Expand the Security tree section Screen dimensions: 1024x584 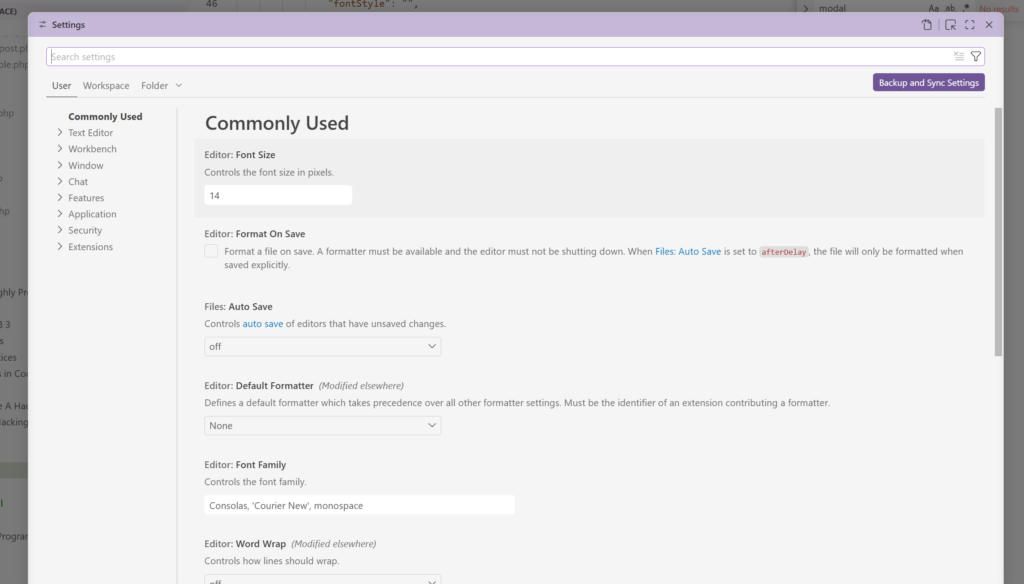(60, 230)
